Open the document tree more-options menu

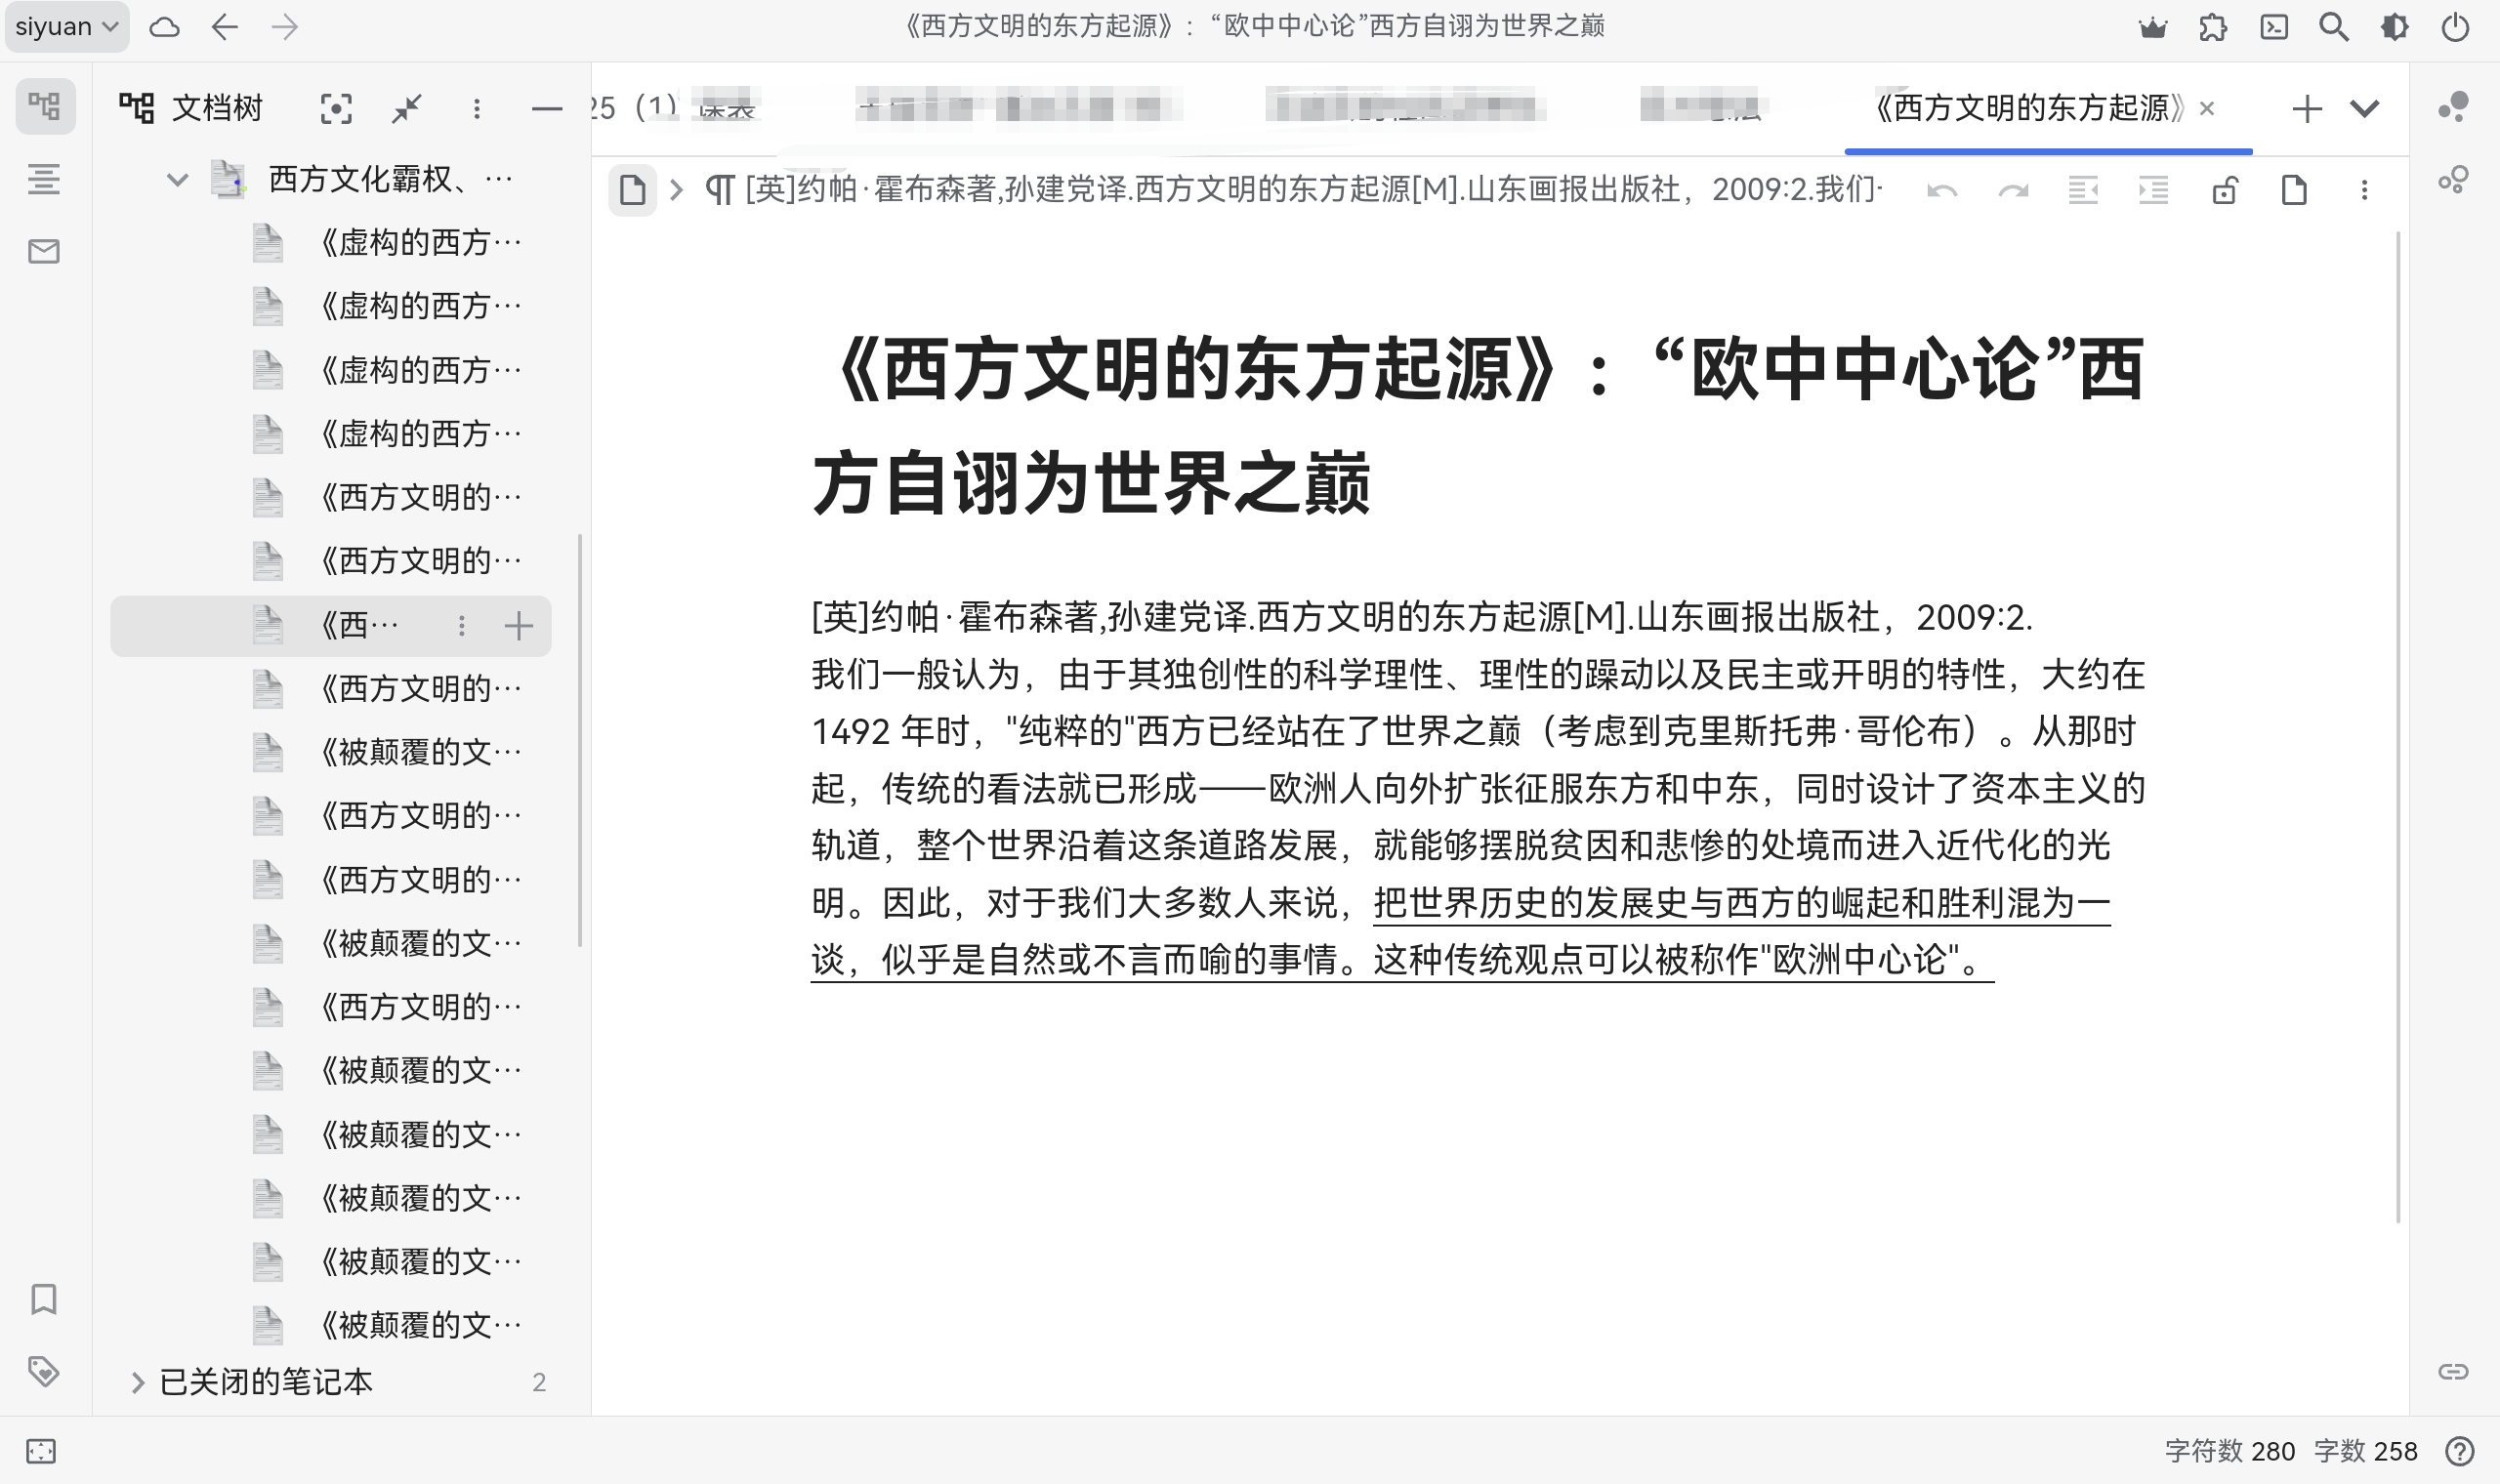pyautogui.click(x=478, y=108)
